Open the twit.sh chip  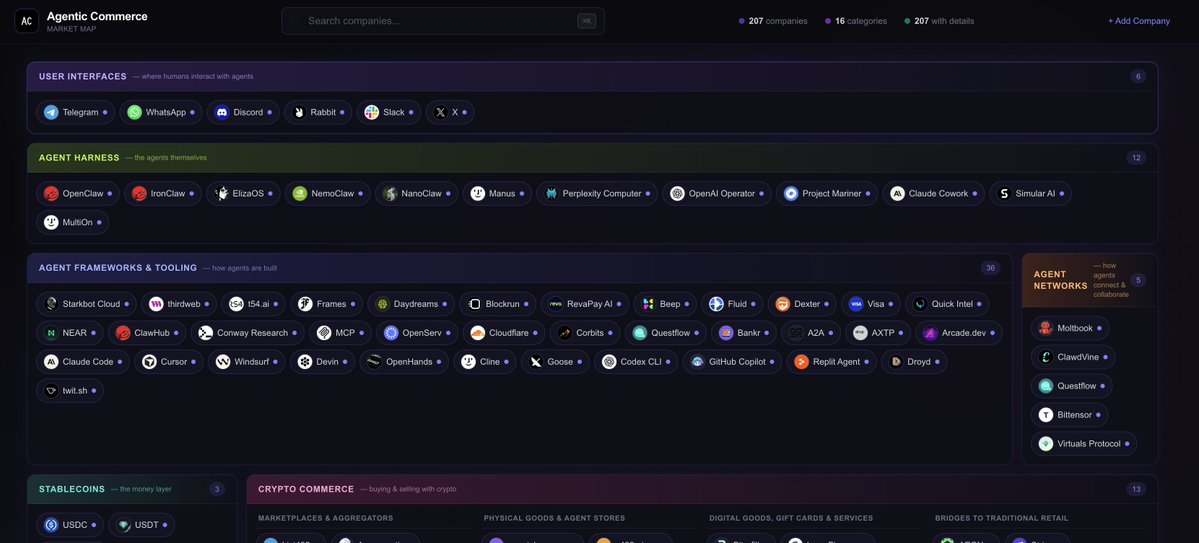pyautogui.click(x=70, y=391)
